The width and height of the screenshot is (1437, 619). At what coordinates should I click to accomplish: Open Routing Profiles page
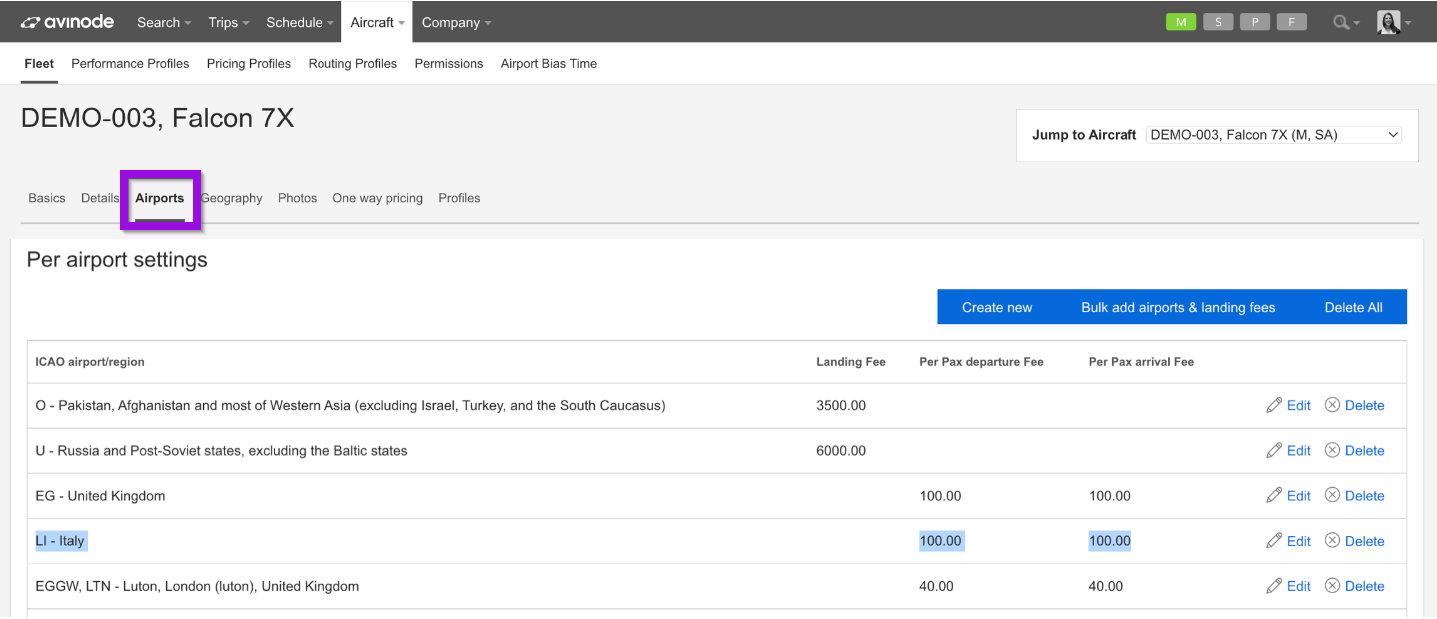(x=353, y=63)
